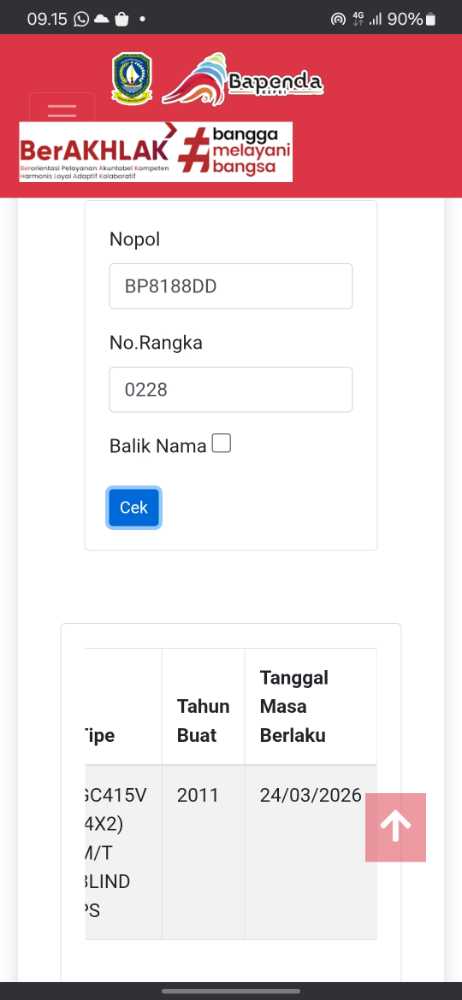The width and height of the screenshot is (462, 1000).
Task: Tap the provincial government crest logo
Action: [132, 78]
